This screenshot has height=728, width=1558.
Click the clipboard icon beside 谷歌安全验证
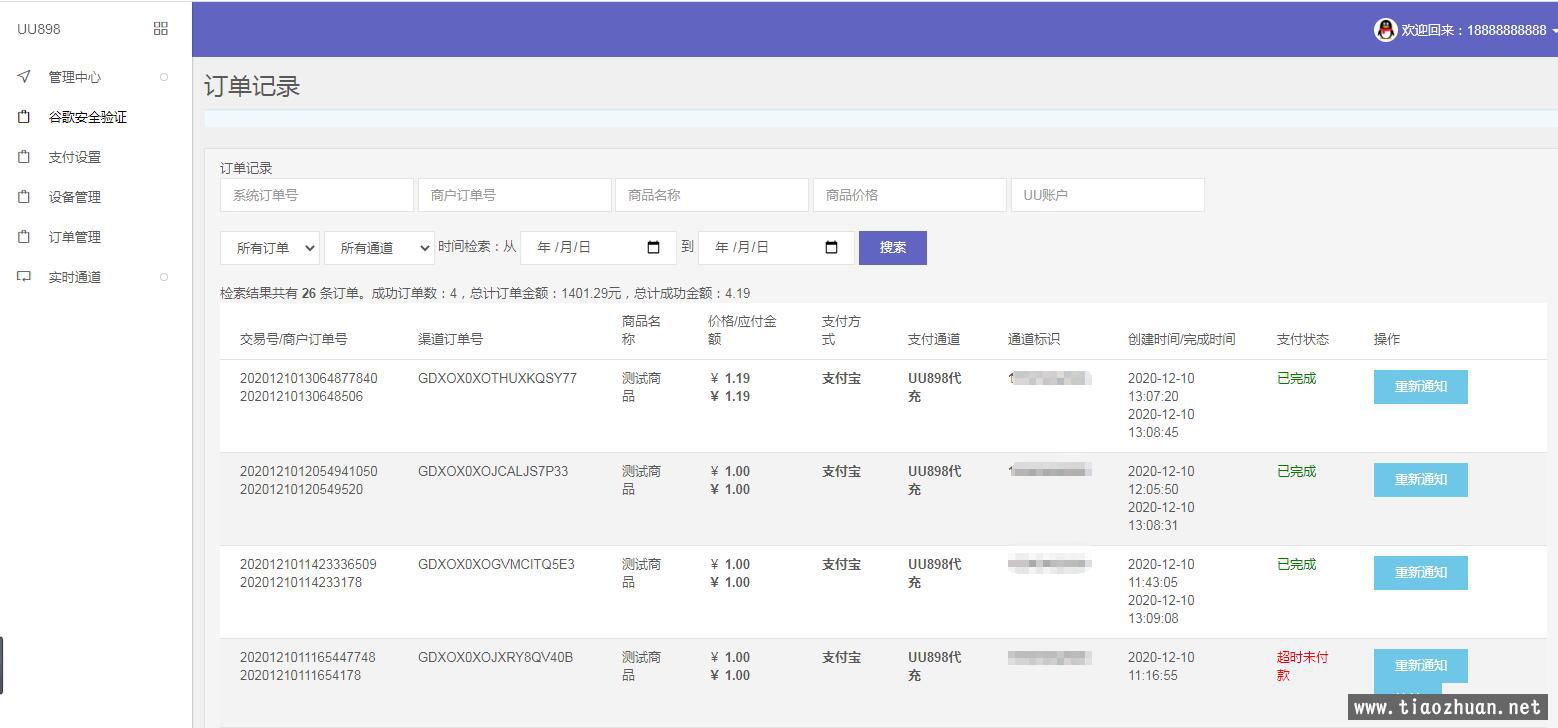tap(25, 117)
